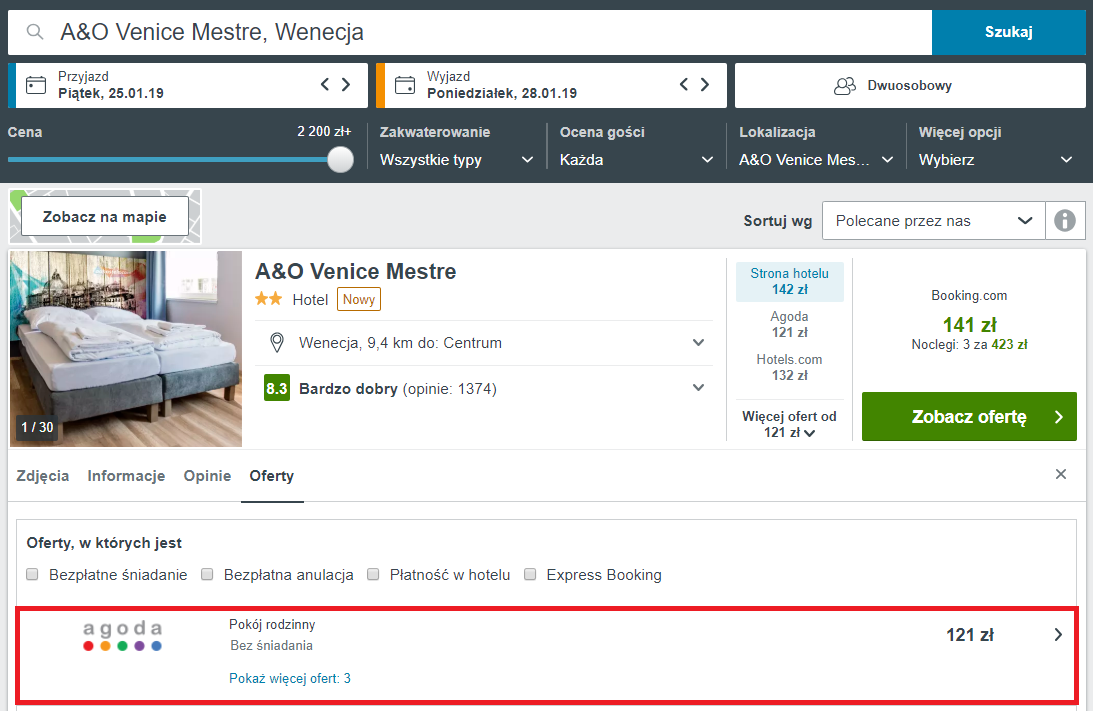
Task: Open the Sortuj wg dropdown
Action: [x=932, y=221]
